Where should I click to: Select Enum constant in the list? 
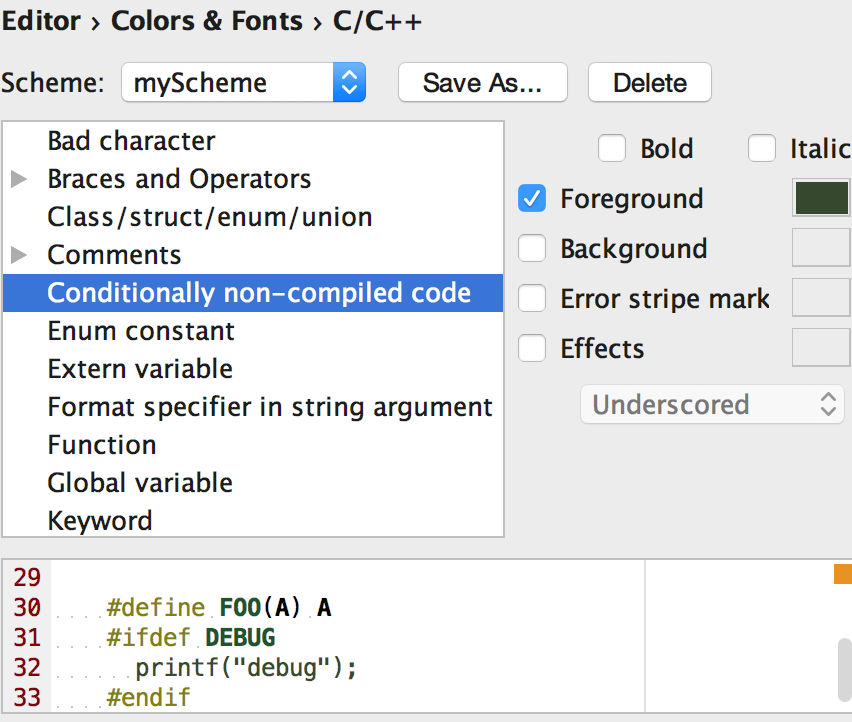point(141,331)
